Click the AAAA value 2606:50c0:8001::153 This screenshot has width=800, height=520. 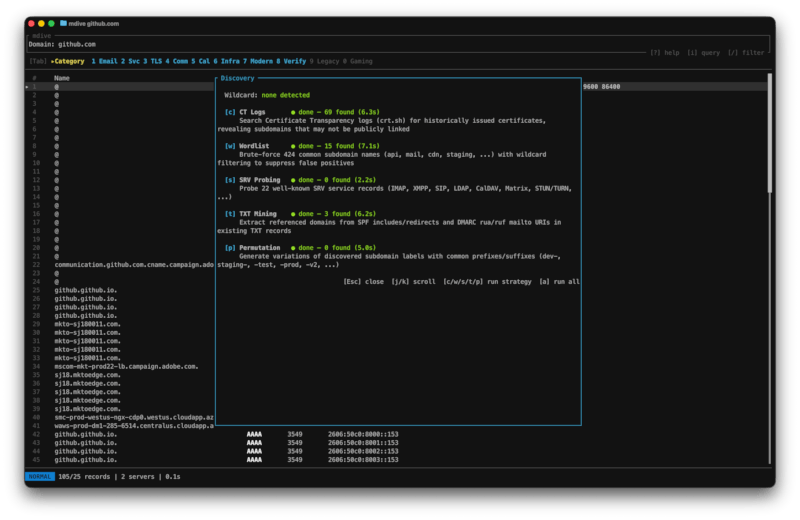click(x=363, y=443)
